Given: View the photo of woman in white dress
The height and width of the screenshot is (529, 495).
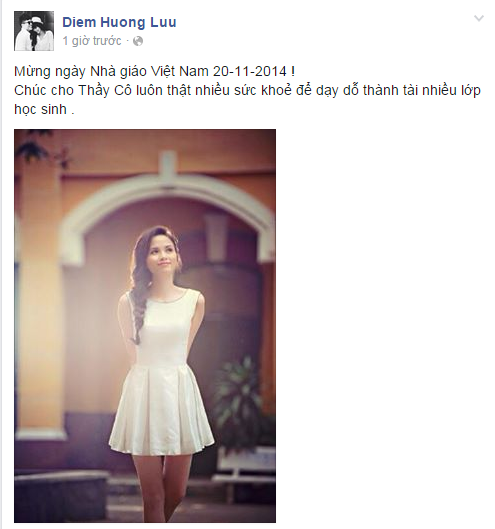Looking at the screenshot, I should (x=145, y=326).
